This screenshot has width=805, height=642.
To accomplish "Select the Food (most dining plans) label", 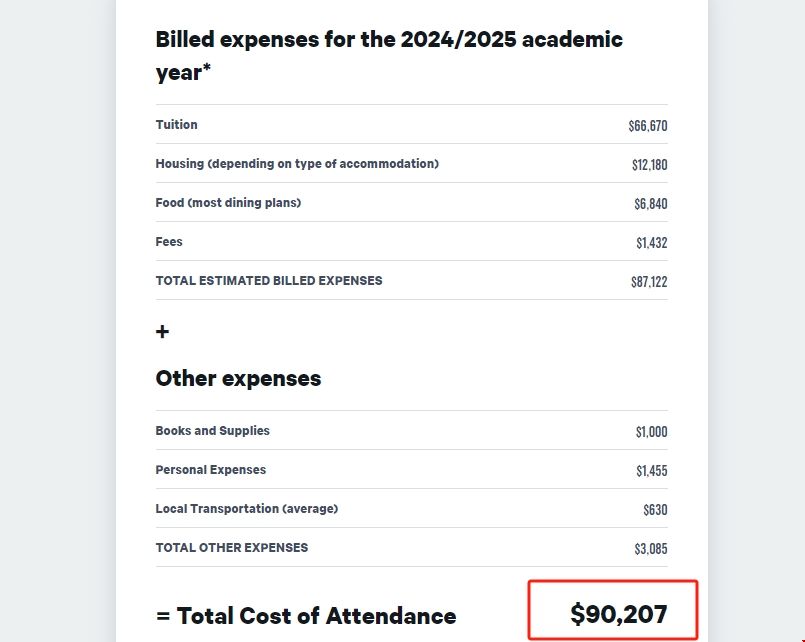I will [x=228, y=203].
